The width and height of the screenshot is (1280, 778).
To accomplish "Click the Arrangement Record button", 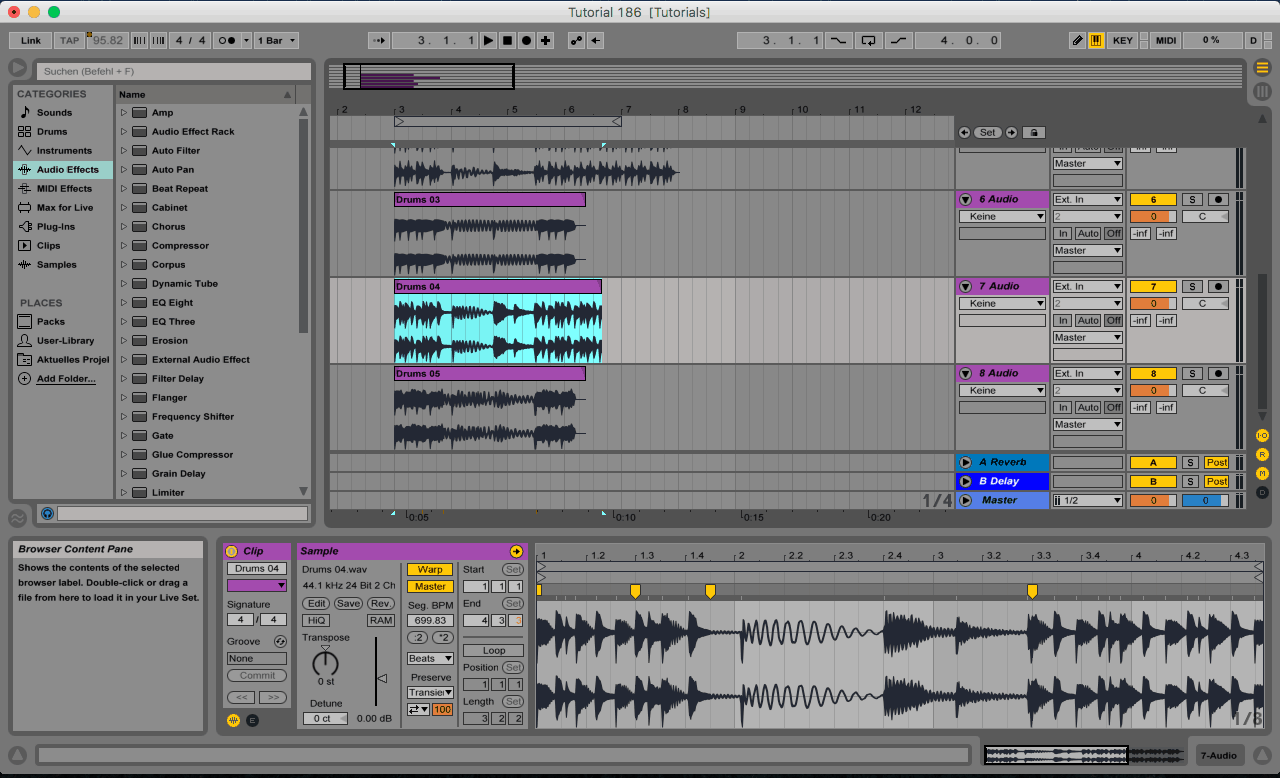I will (526, 41).
